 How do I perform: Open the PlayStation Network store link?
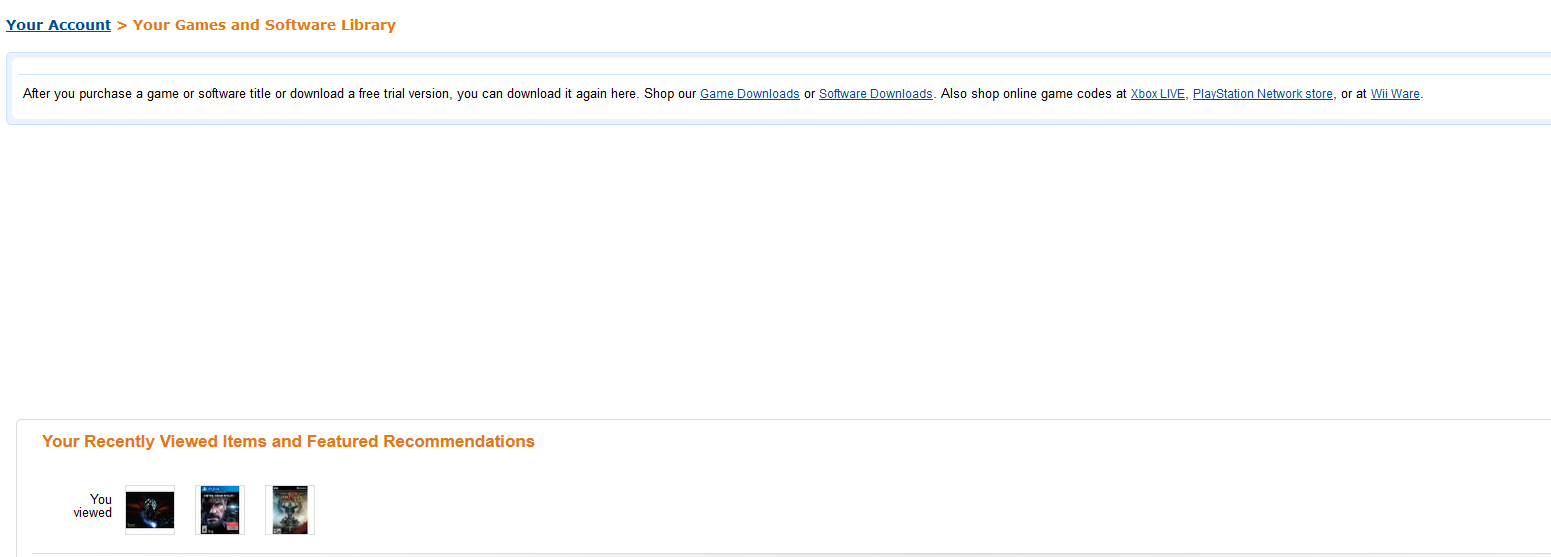pos(1263,94)
